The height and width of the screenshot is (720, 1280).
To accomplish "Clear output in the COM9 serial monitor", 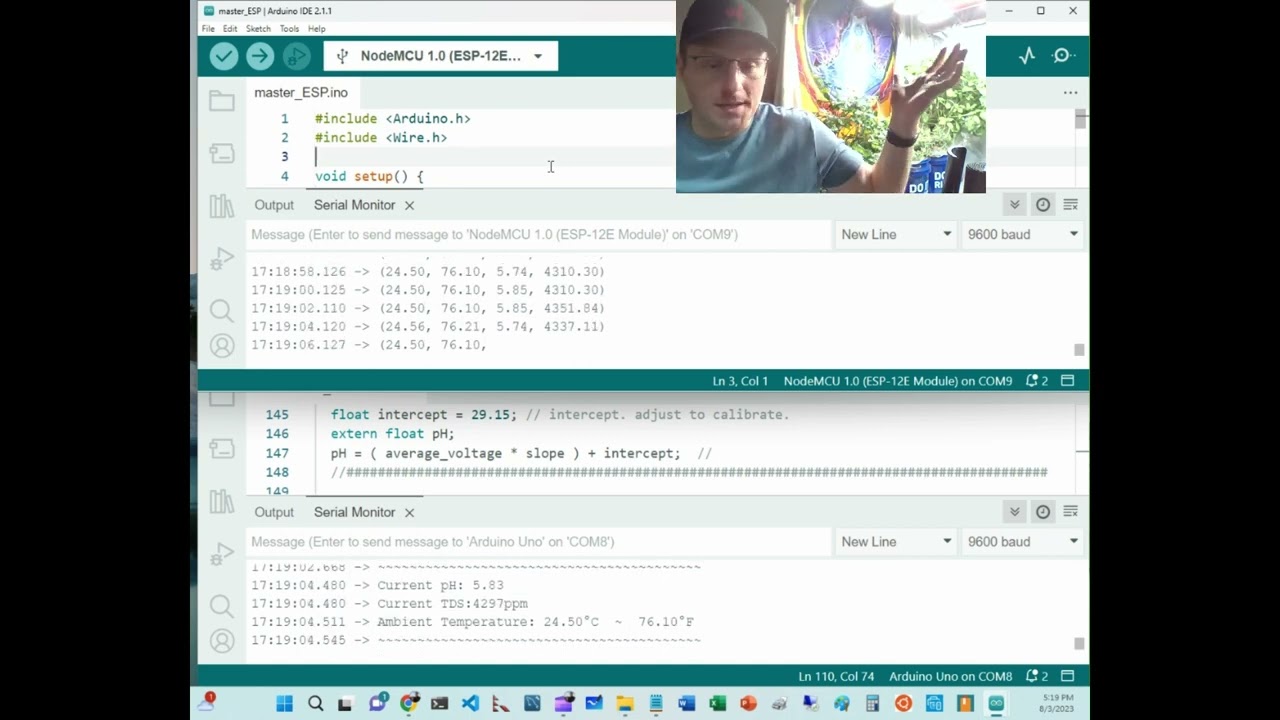I will point(1070,204).
